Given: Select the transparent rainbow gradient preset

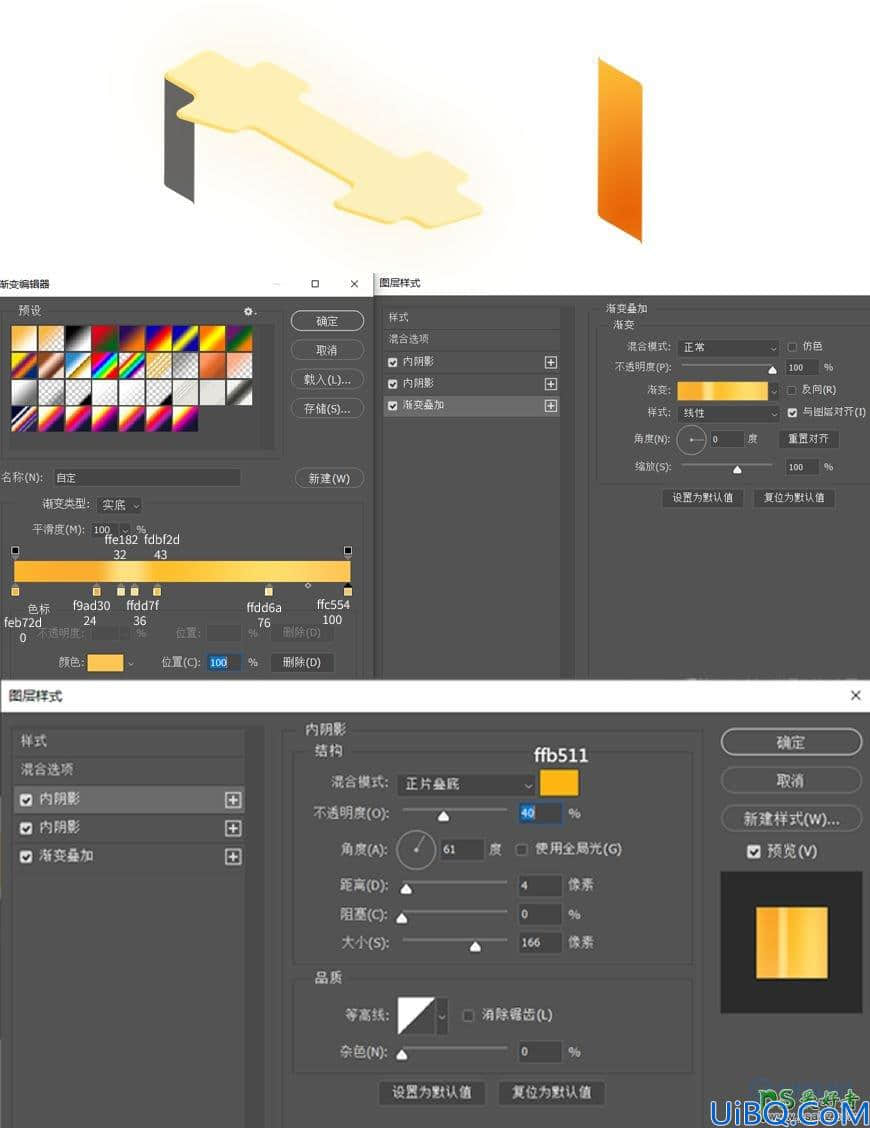Looking at the screenshot, I should point(132,365).
